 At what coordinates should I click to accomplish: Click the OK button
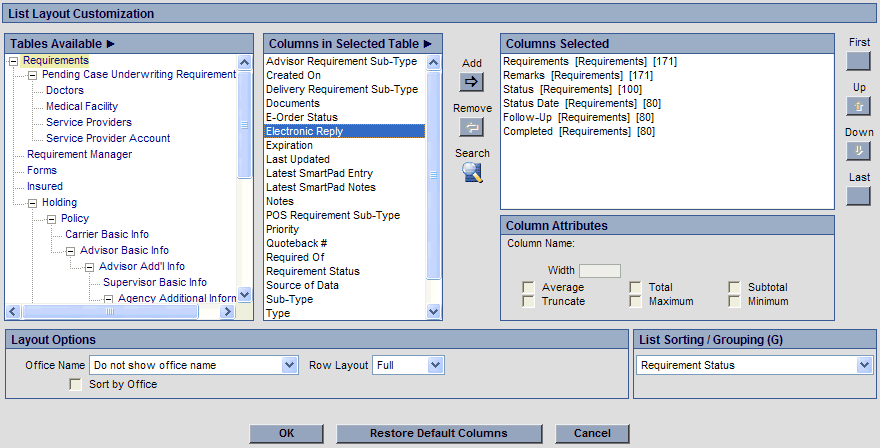tap(287, 434)
